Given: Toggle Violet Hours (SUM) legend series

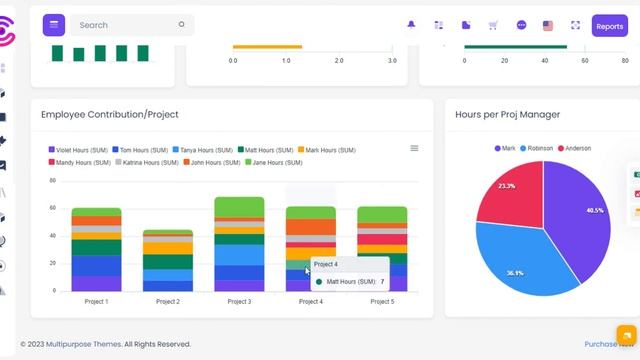Looking at the screenshot, I should (78, 150).
